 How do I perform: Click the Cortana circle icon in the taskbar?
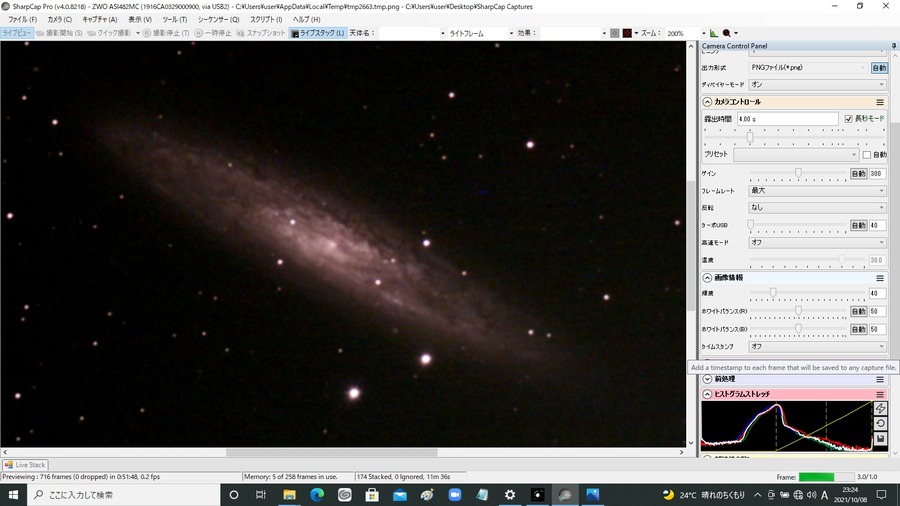pyautogui.click(x=234, y=495)
